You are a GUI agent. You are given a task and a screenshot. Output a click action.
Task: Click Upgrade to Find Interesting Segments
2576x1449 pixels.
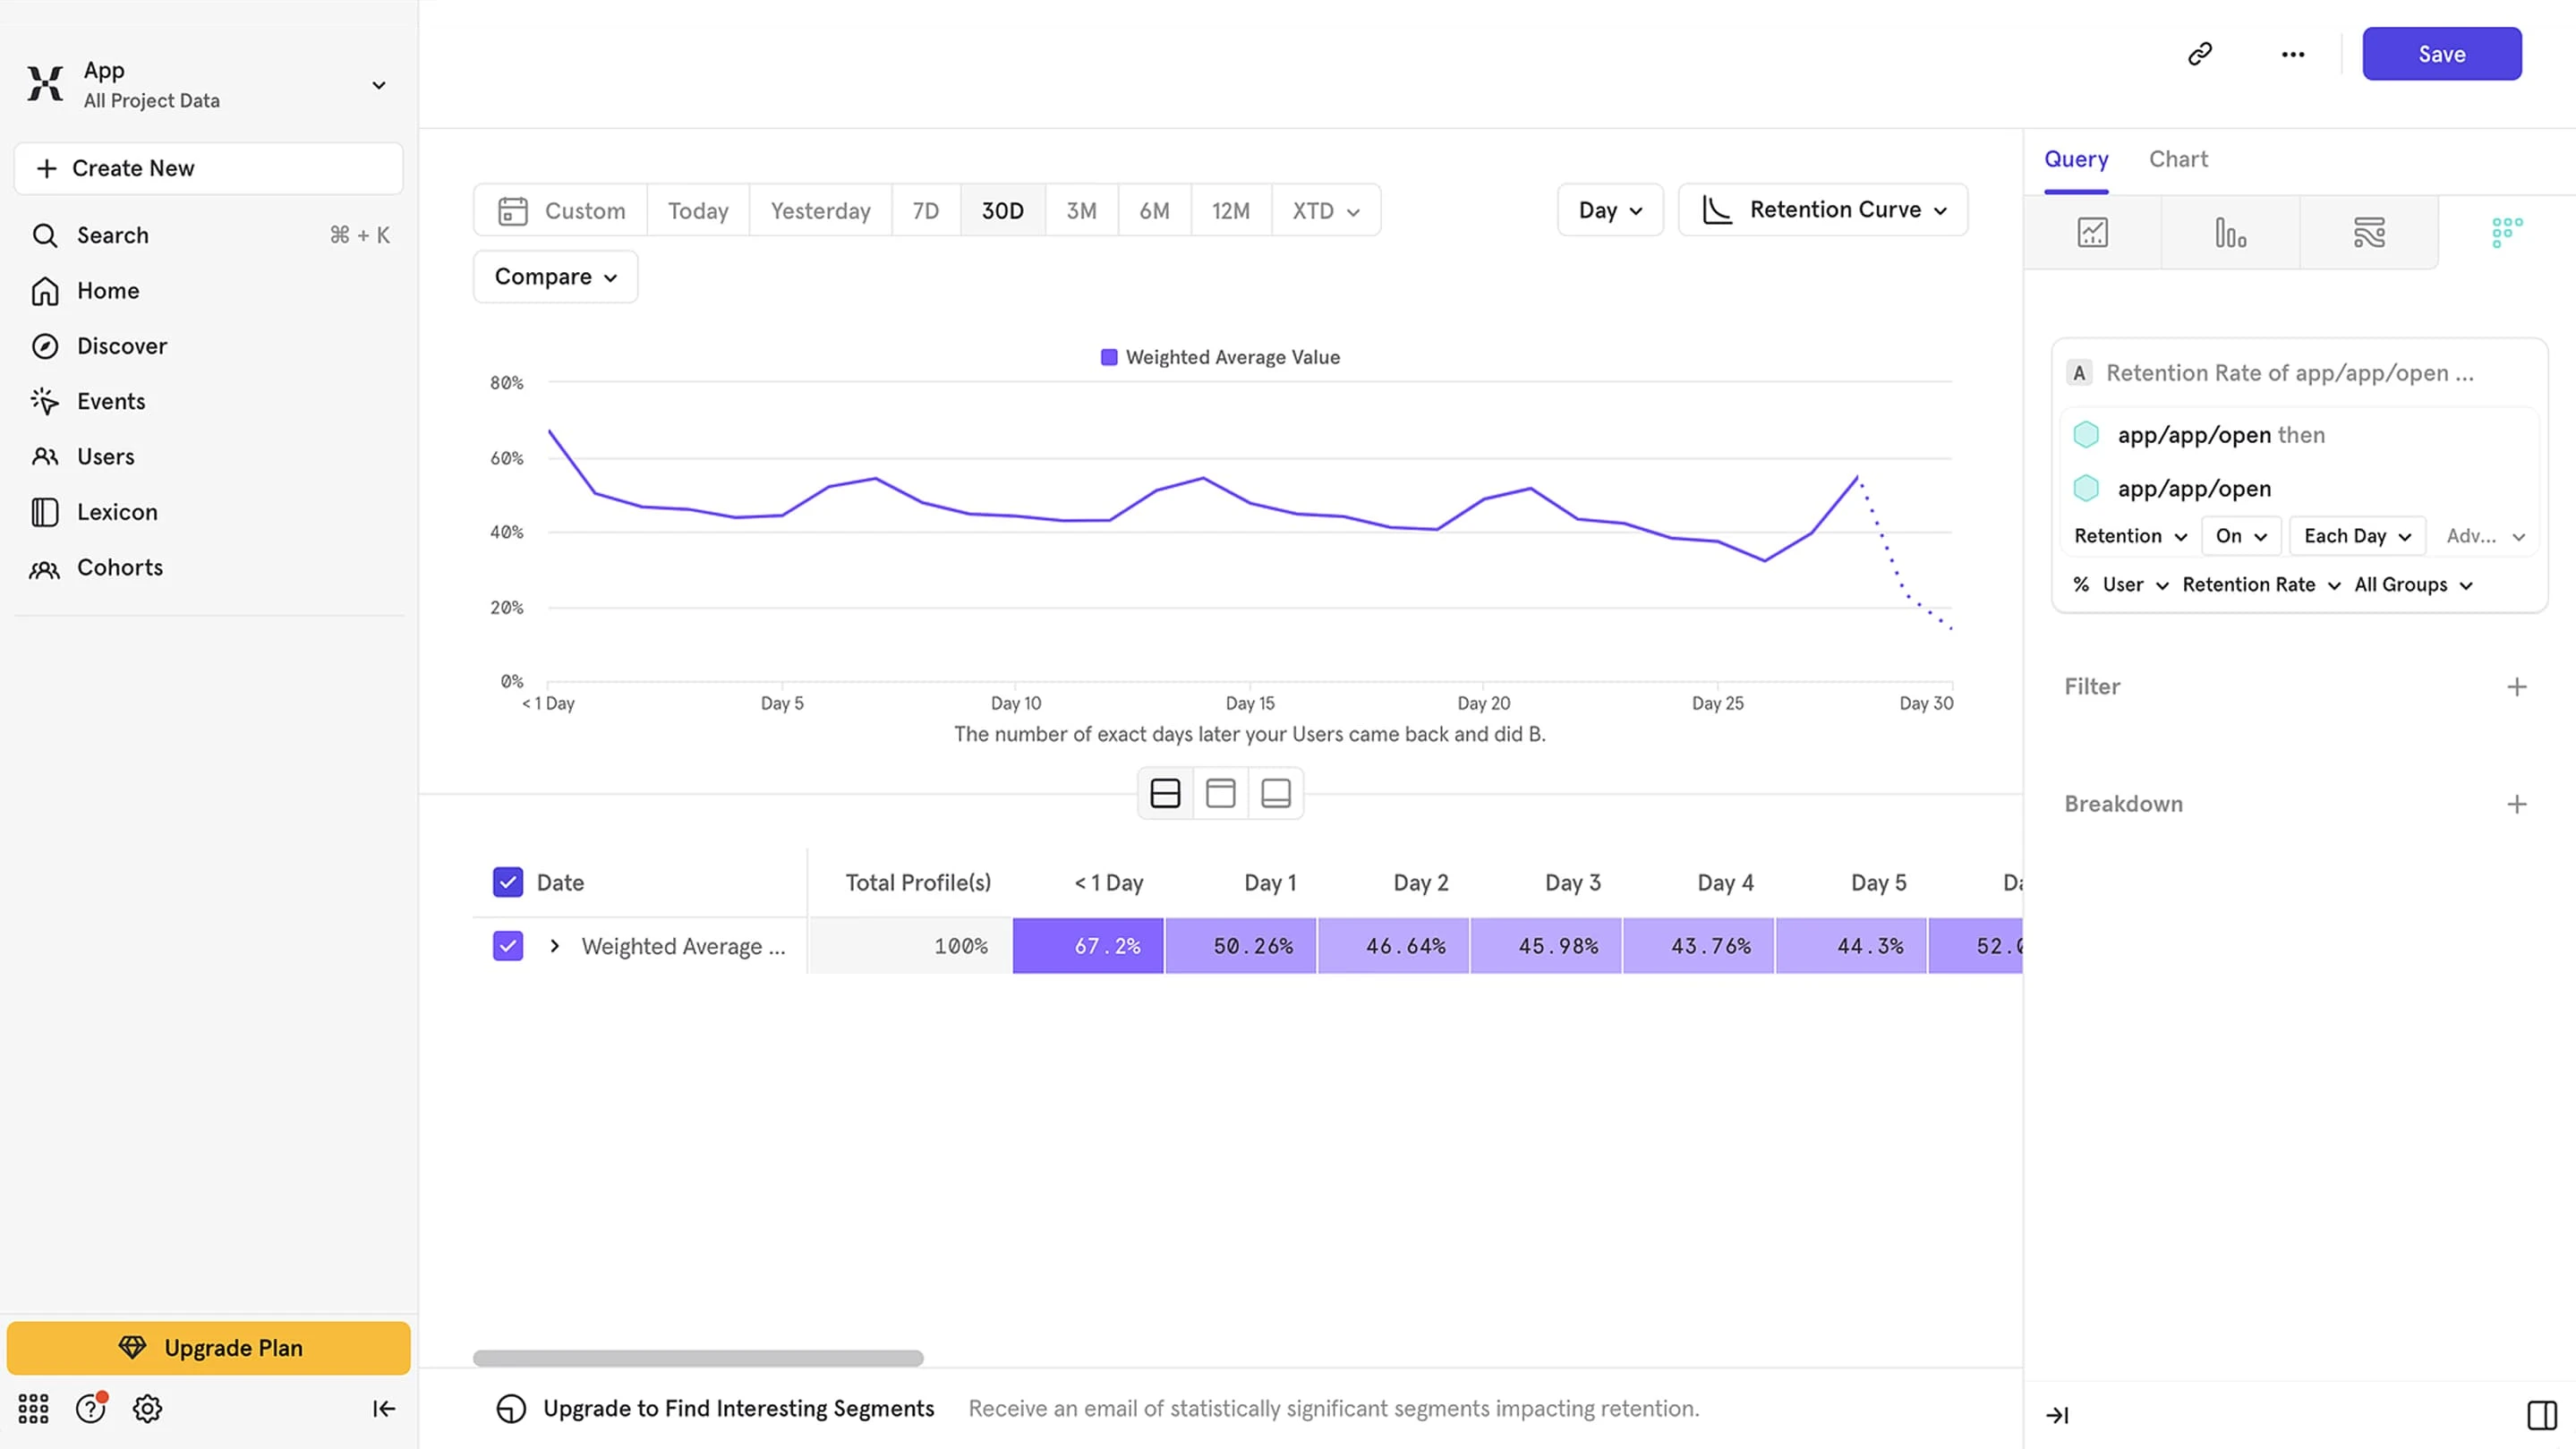738,1408
